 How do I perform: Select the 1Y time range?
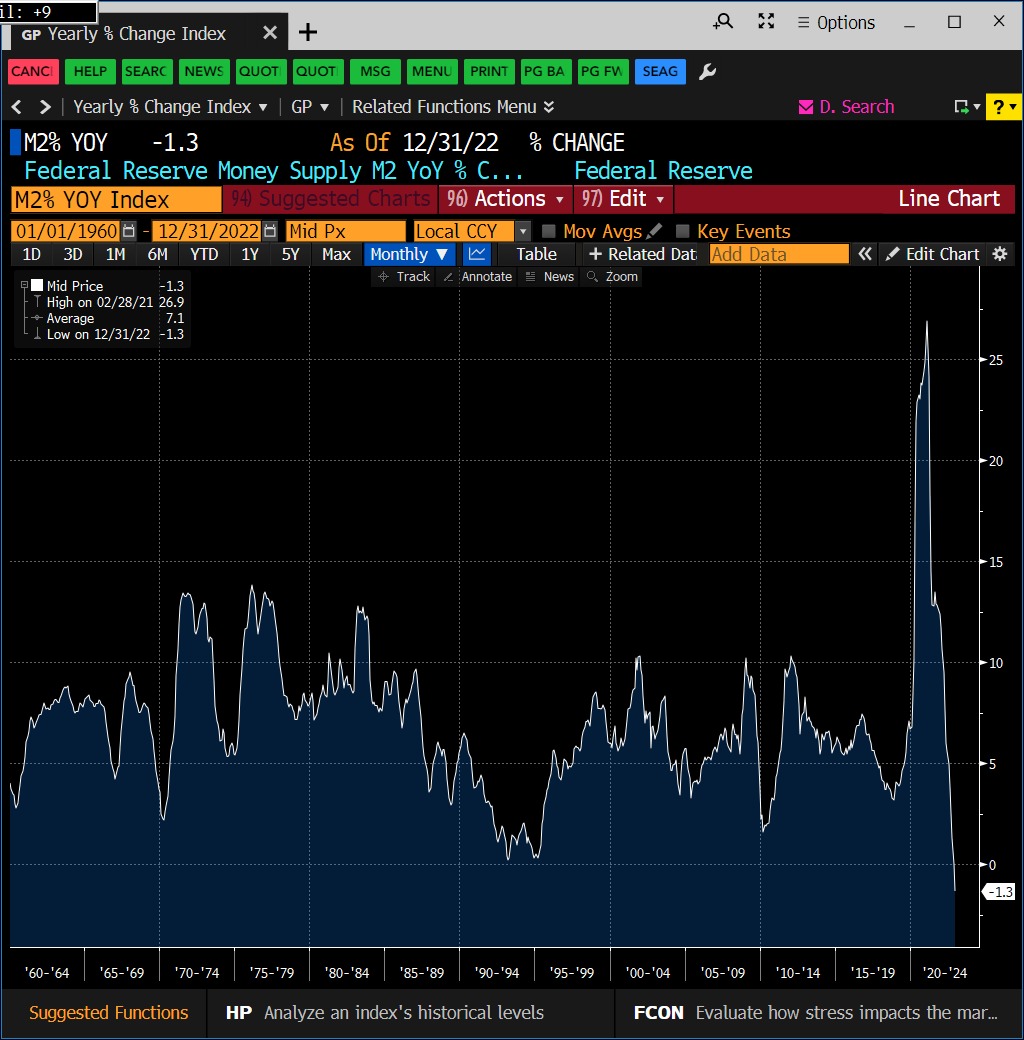pyautogui.click(x=250, y=254)
